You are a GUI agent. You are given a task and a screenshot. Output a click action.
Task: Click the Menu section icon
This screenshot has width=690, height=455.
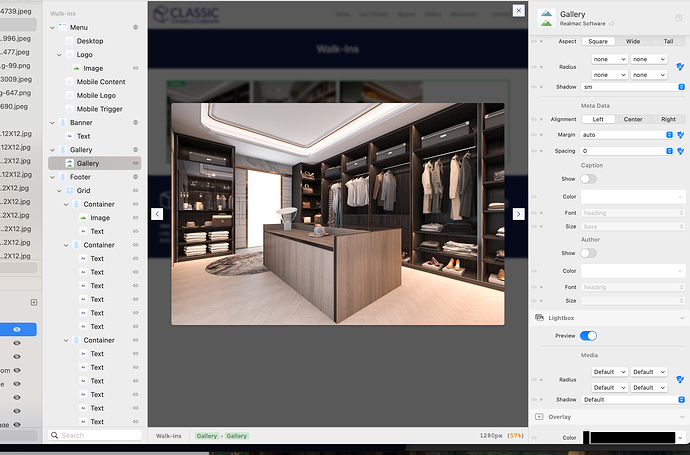[x=62, y=27]
